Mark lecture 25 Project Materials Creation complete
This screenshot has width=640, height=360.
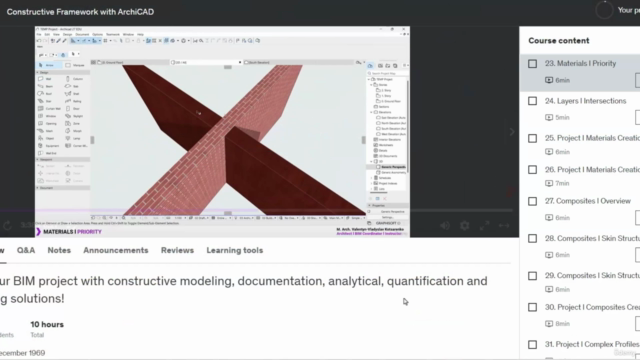(x=532, y=138)
